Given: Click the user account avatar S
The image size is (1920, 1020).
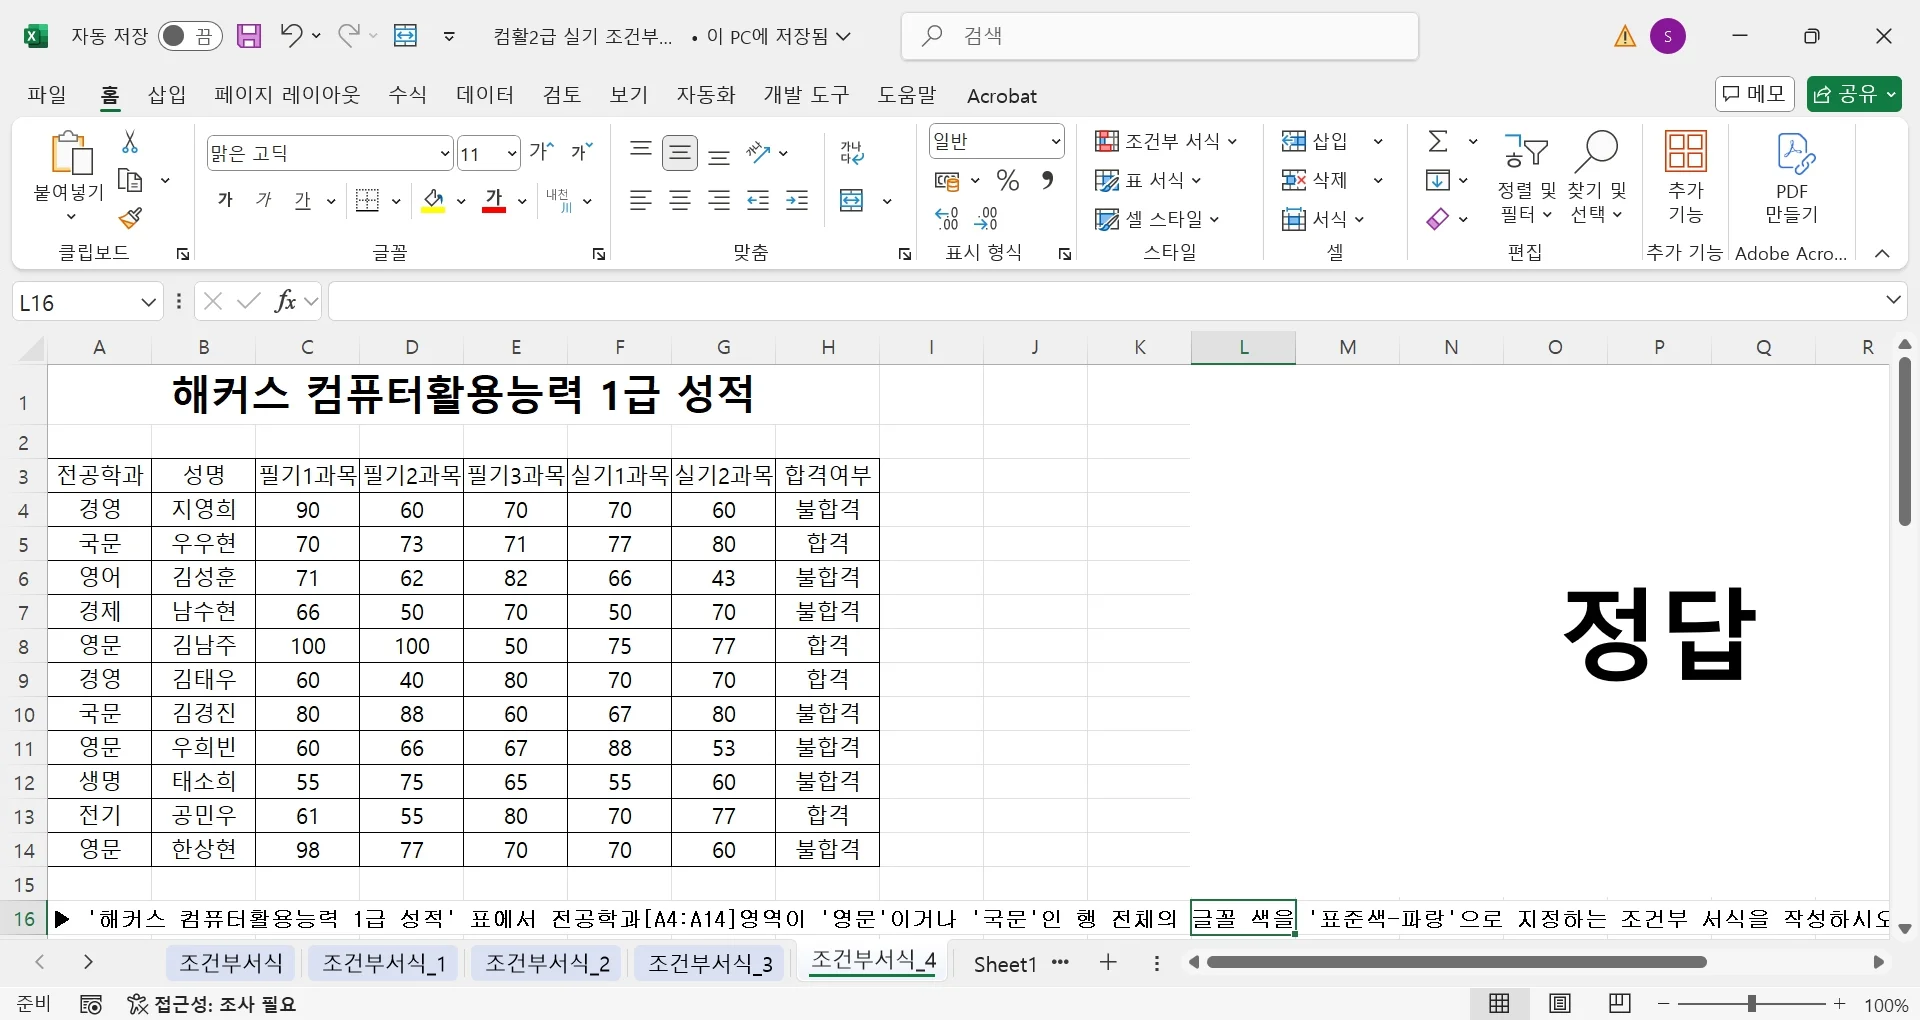Looking at the screenshot, I should coord(1668,36).
